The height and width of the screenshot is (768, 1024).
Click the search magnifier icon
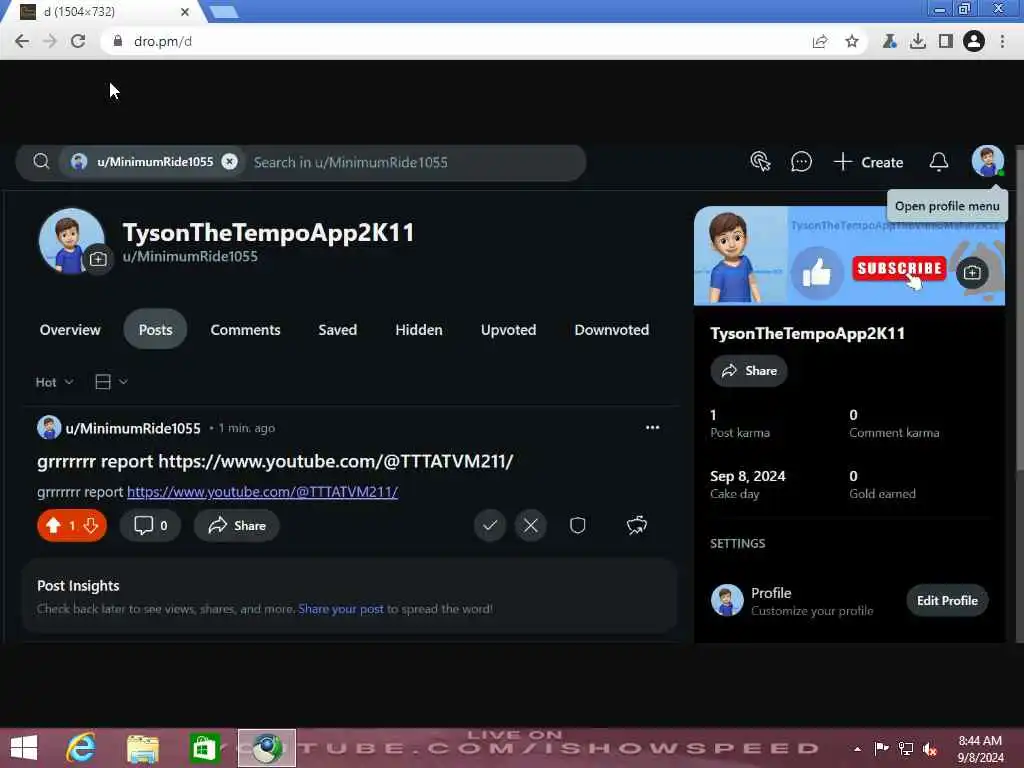41,161
